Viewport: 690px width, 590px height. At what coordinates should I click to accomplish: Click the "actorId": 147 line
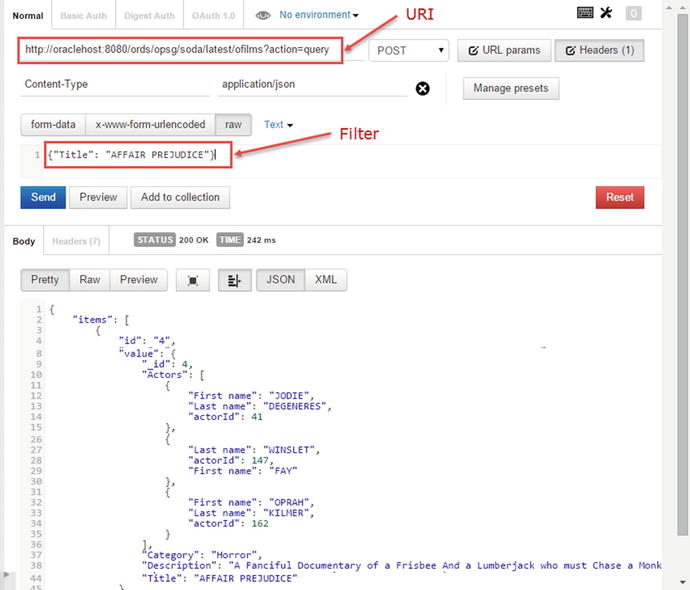click(231, 460)
